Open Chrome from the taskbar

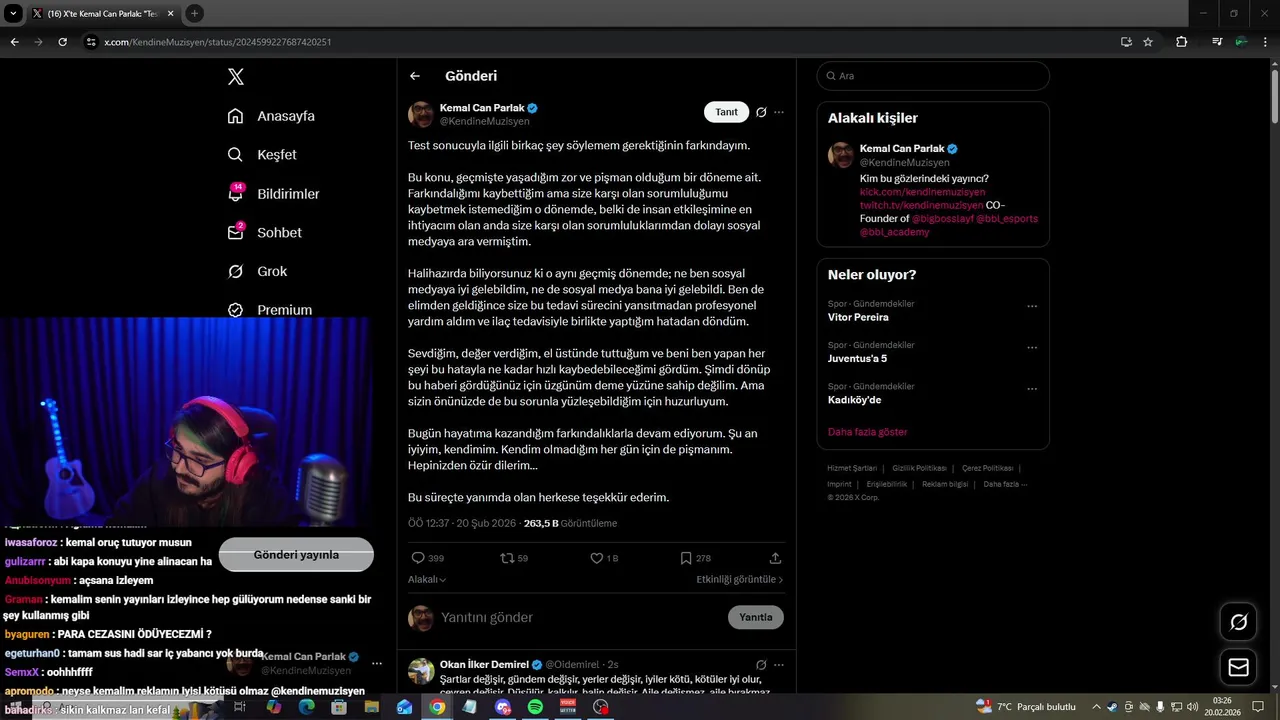(437, 707)
